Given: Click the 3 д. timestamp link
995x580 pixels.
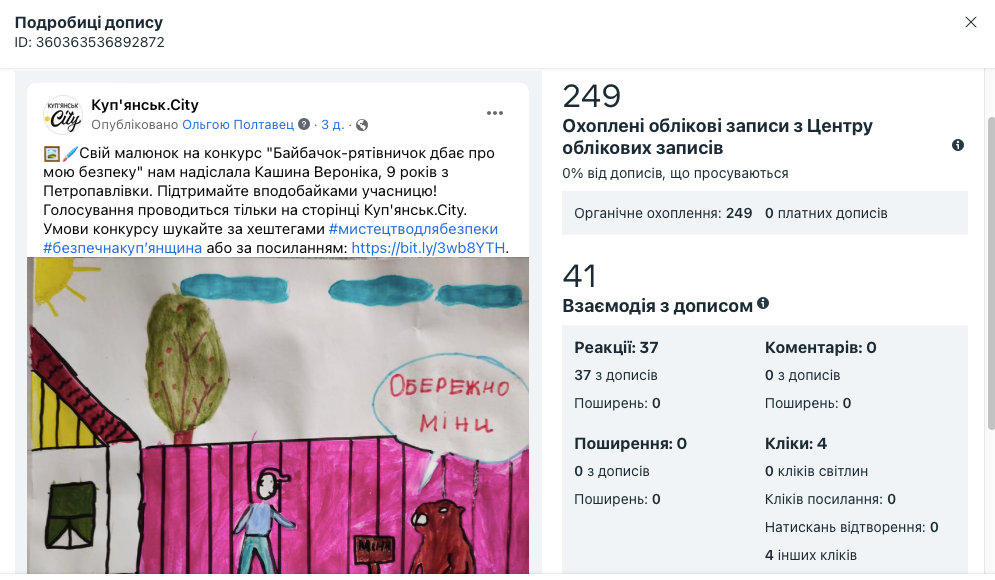Looking at the screenshot, I should click(333, 124).
